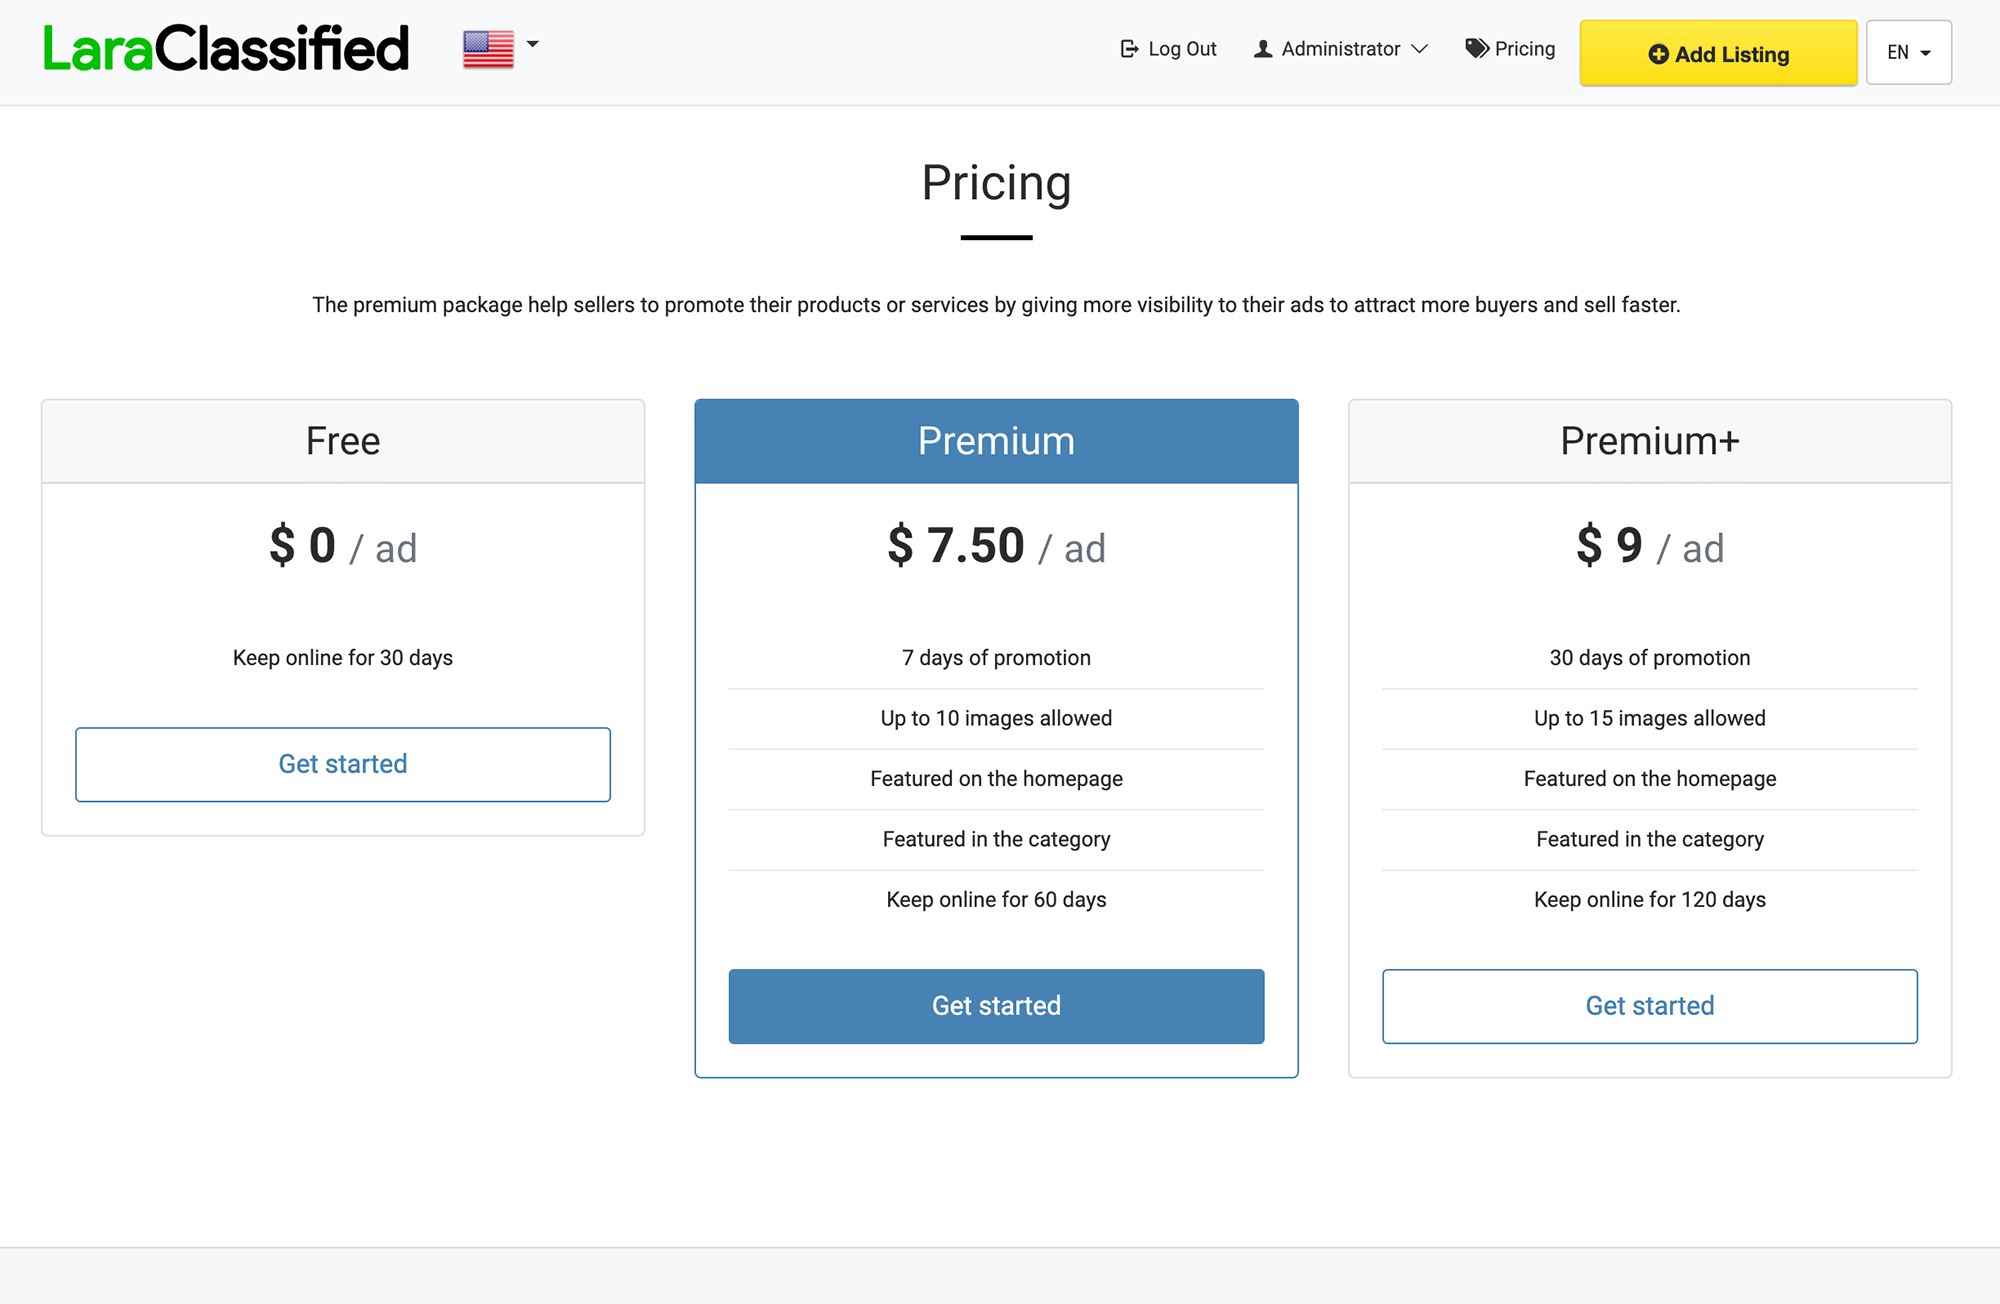Open the EN language selector

[1908, 52]
